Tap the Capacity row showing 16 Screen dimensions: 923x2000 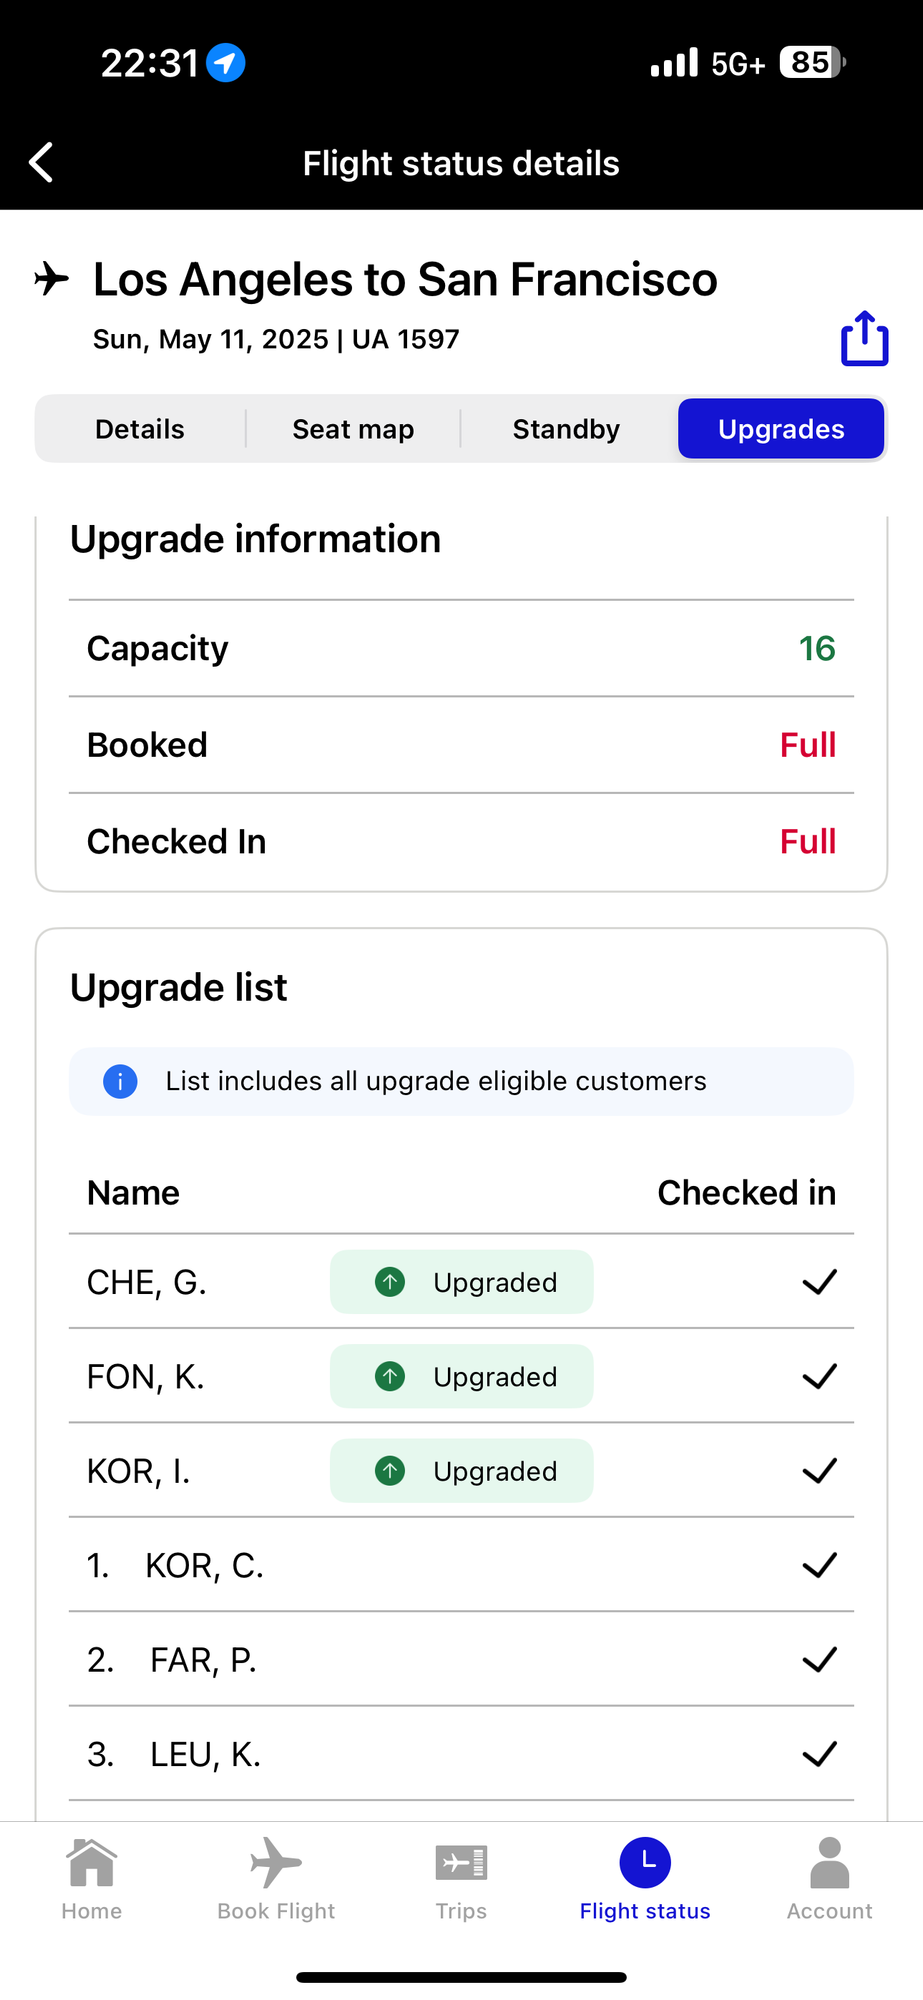point(461,648)
